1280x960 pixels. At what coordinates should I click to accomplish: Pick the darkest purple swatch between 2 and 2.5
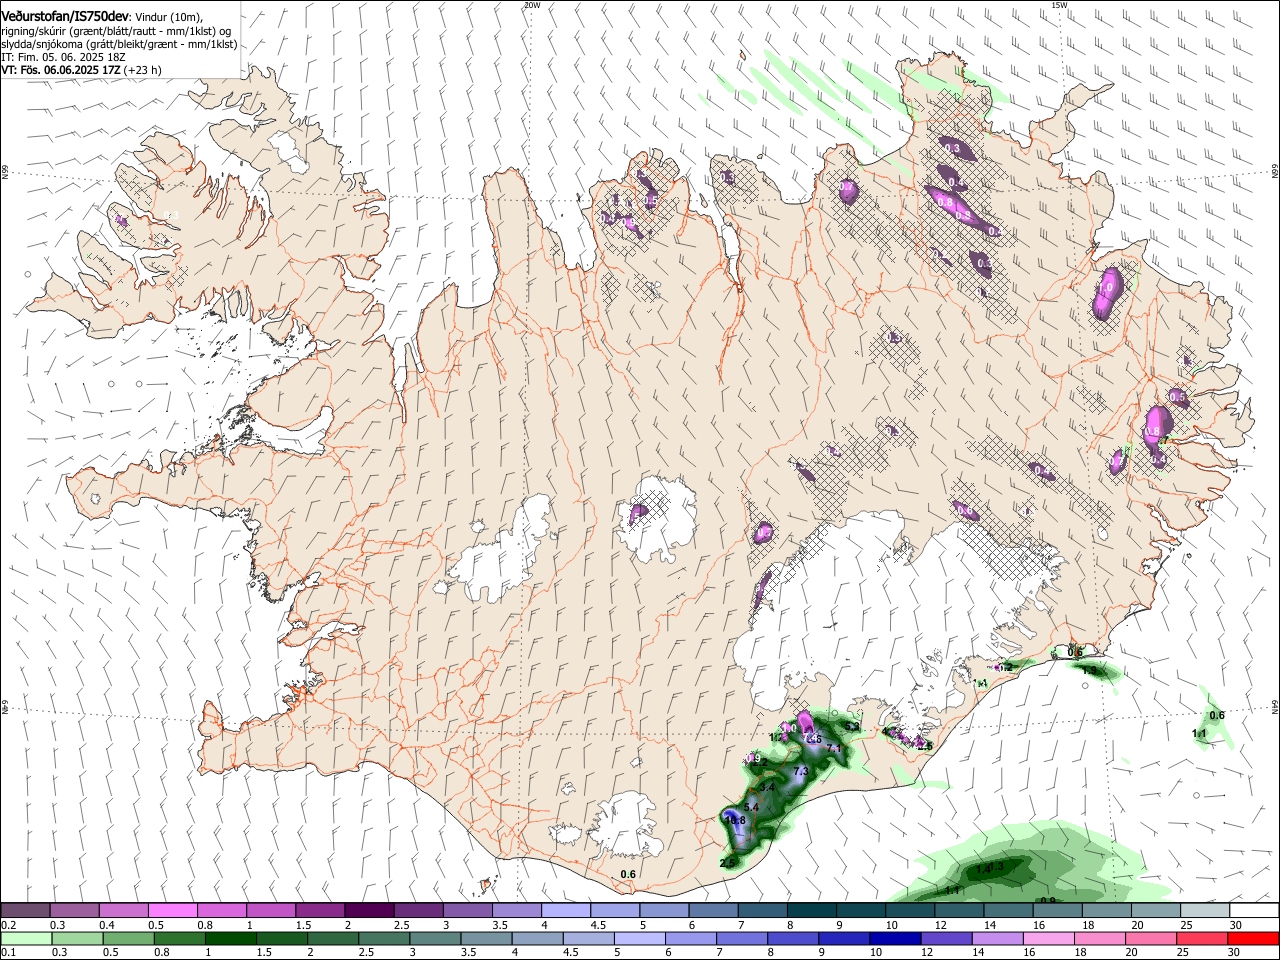coord(369,910)
